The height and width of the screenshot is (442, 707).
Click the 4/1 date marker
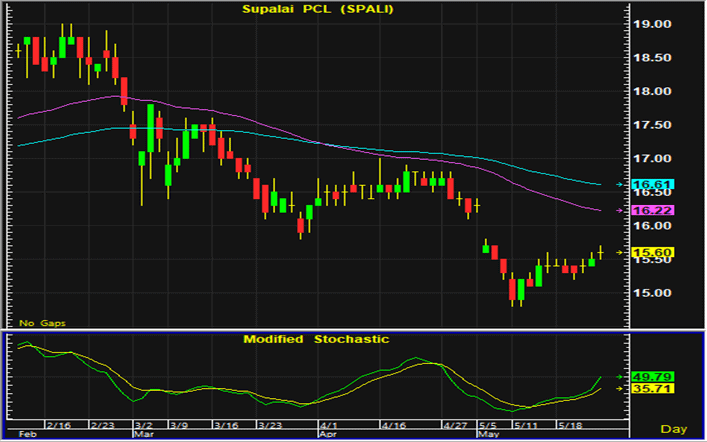pos(329,425)
